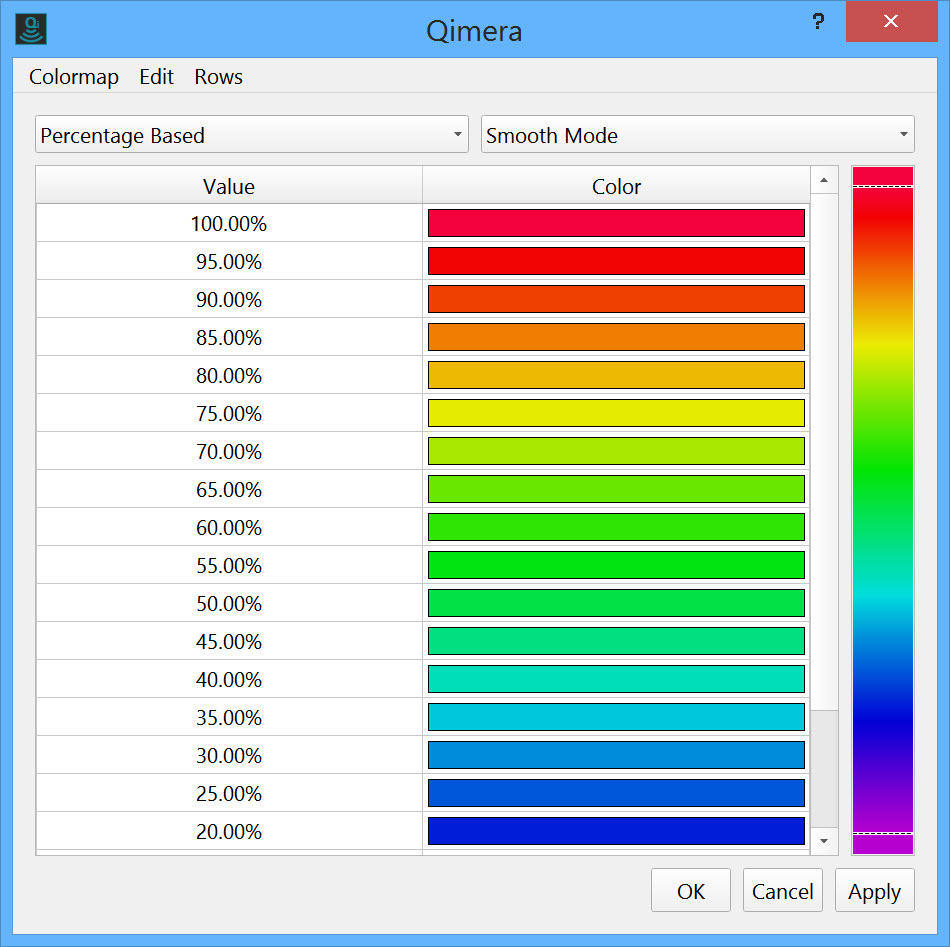Expand the Percentage Based dropdown
950x947 pixels.
point(251,135)
